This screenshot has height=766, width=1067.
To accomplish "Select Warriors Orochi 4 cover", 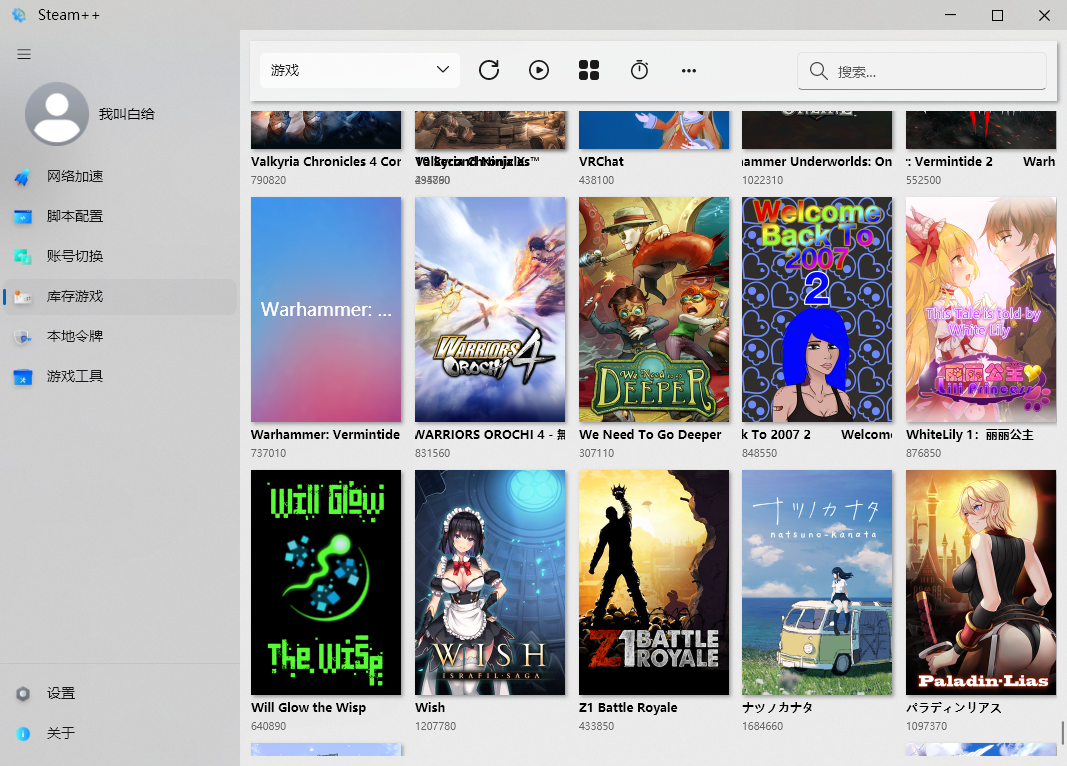I will click(x=490, y=310).
